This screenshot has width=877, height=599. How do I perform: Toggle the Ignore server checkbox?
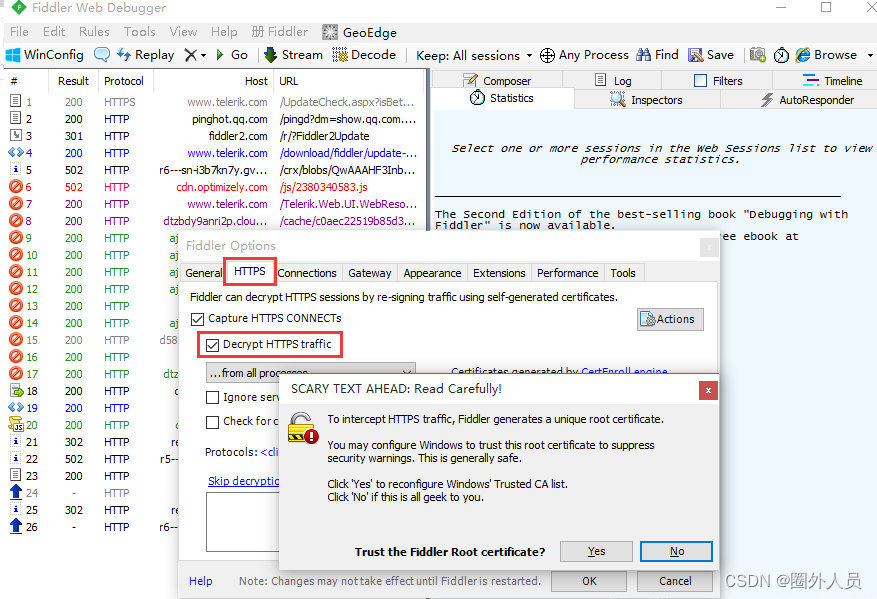point(212,398)
